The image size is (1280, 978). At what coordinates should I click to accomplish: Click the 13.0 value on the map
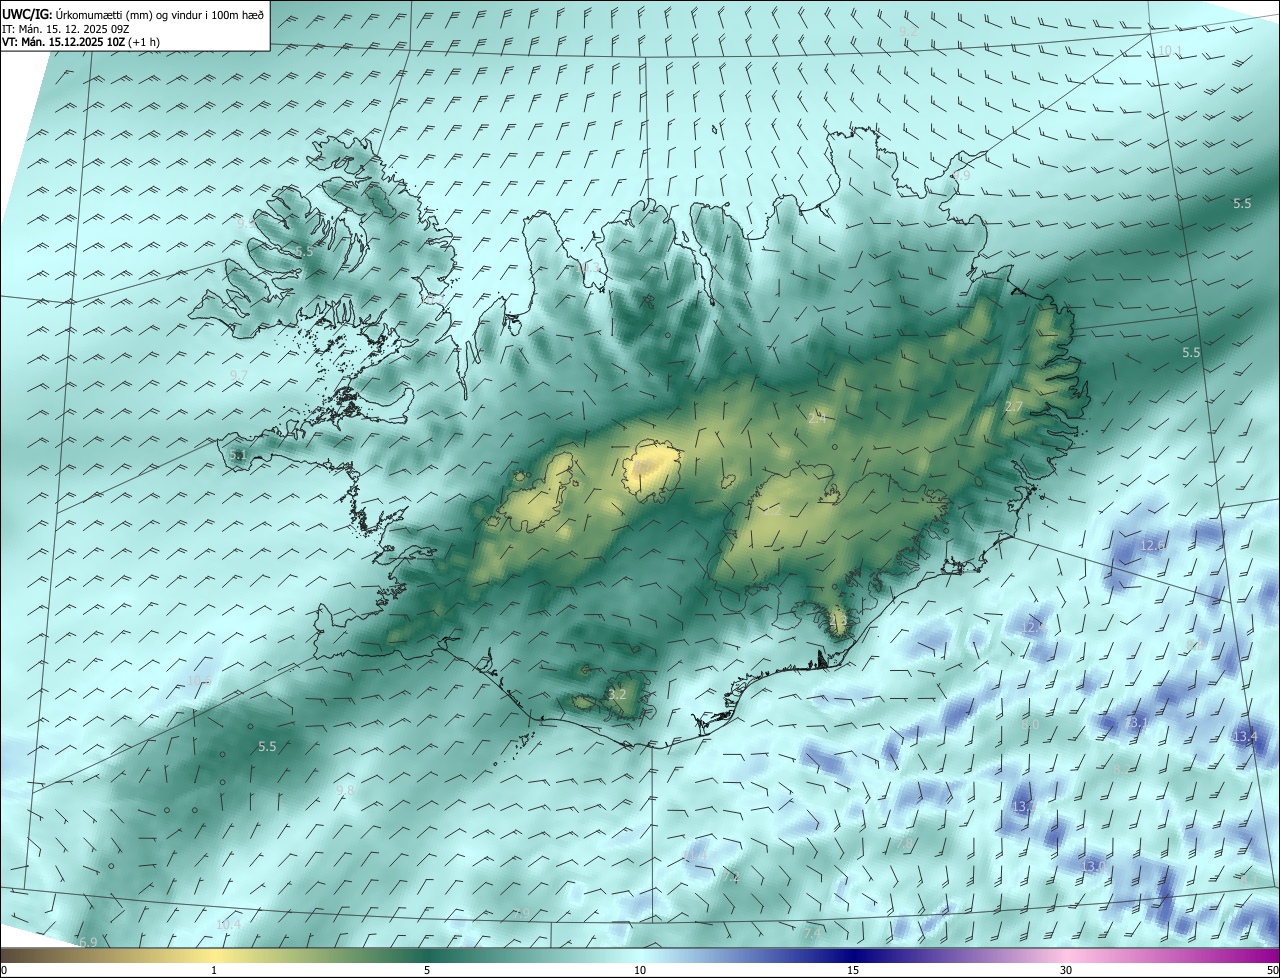(x=1094, y=865)
